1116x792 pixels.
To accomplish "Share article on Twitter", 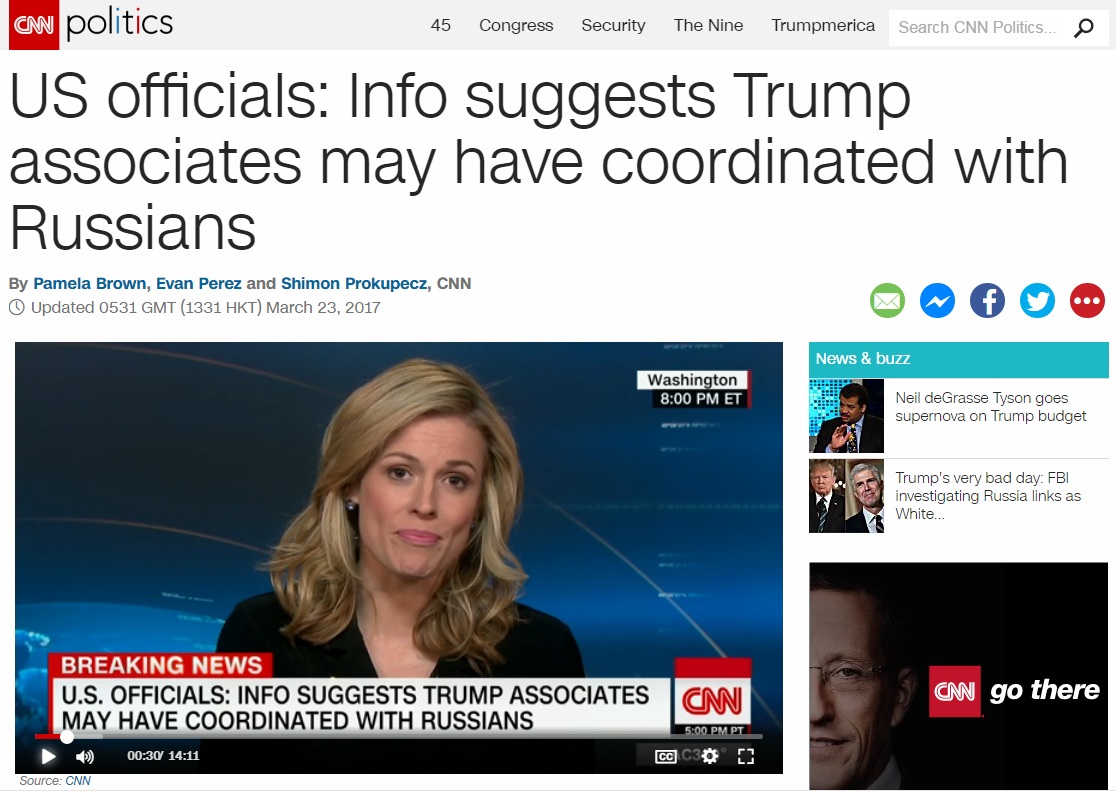I will pyautogui.click(x=1037, y=300).
